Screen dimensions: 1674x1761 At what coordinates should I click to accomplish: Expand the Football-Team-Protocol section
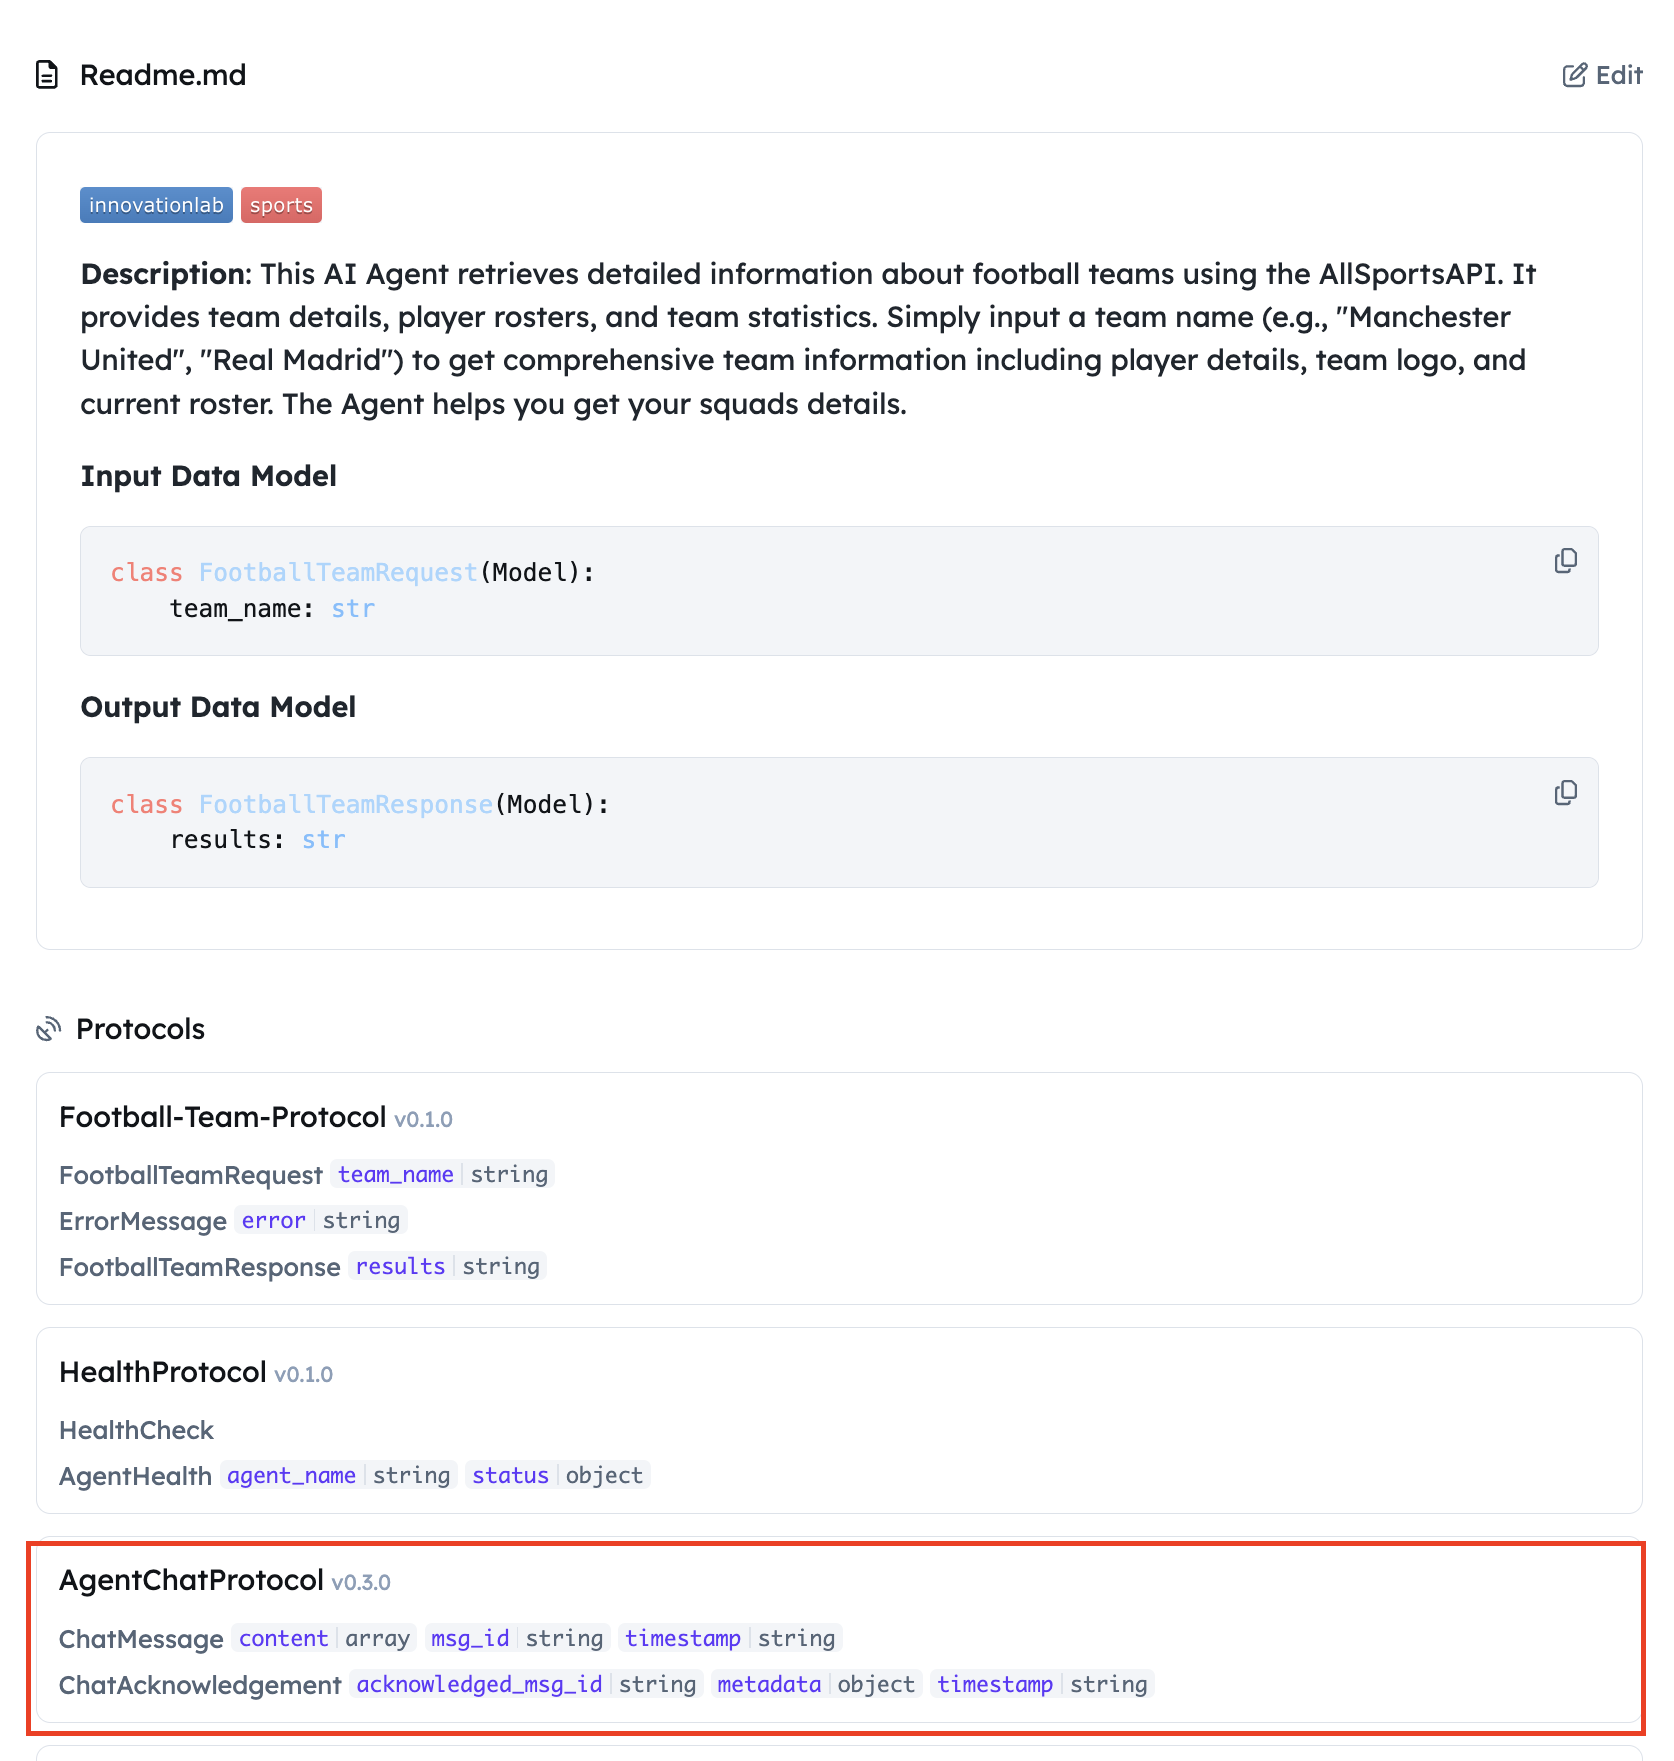[223, 1117]
